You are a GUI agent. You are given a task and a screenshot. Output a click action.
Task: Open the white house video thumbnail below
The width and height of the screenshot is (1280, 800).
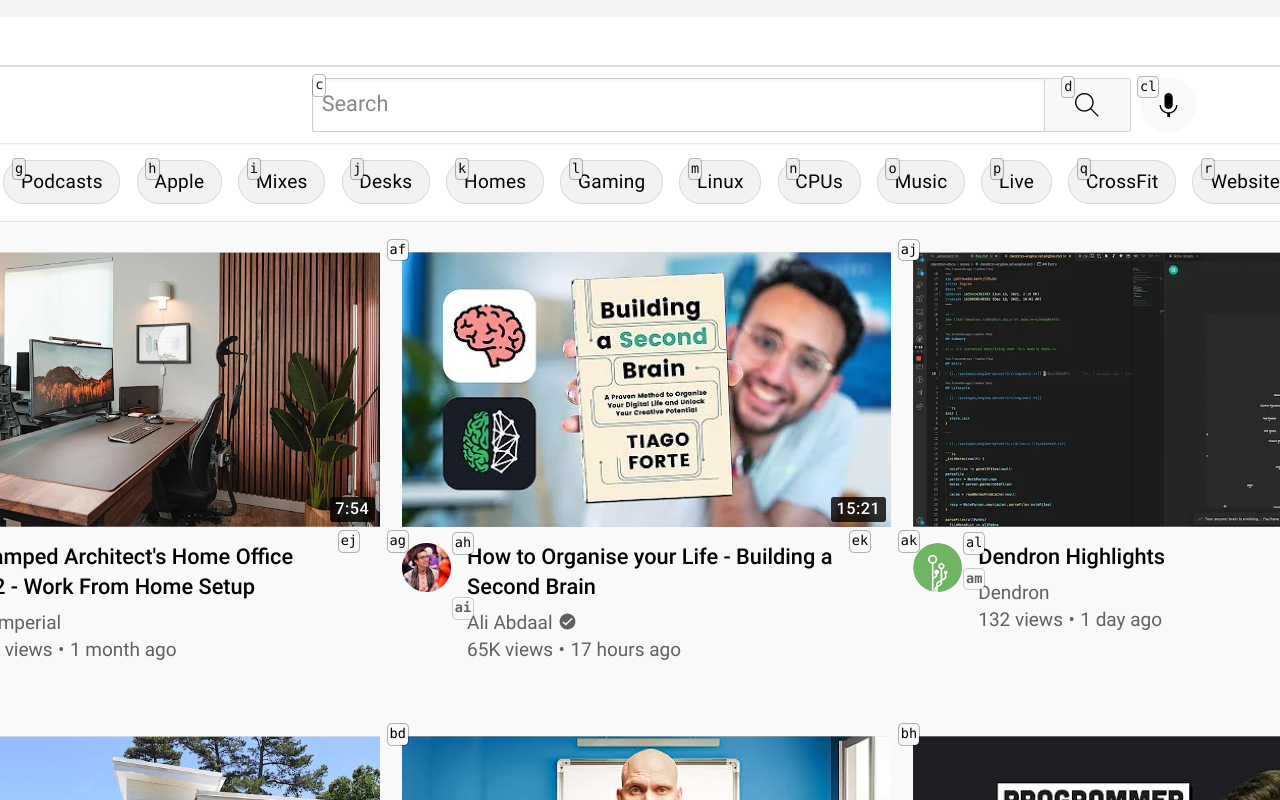pyautogui.click(x=190, y=768)
